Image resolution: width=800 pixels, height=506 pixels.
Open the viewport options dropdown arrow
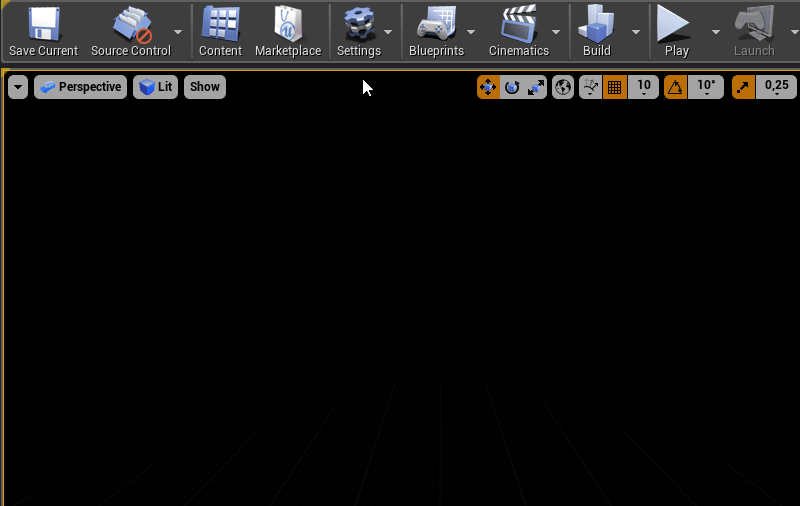(18, 87)
